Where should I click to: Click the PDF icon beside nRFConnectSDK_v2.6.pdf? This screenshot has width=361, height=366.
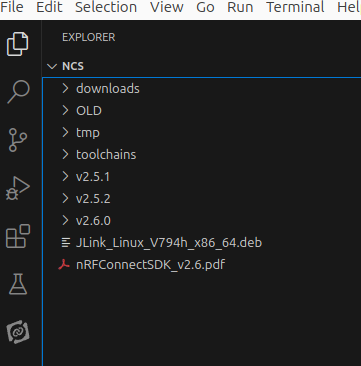coord(64,265)
